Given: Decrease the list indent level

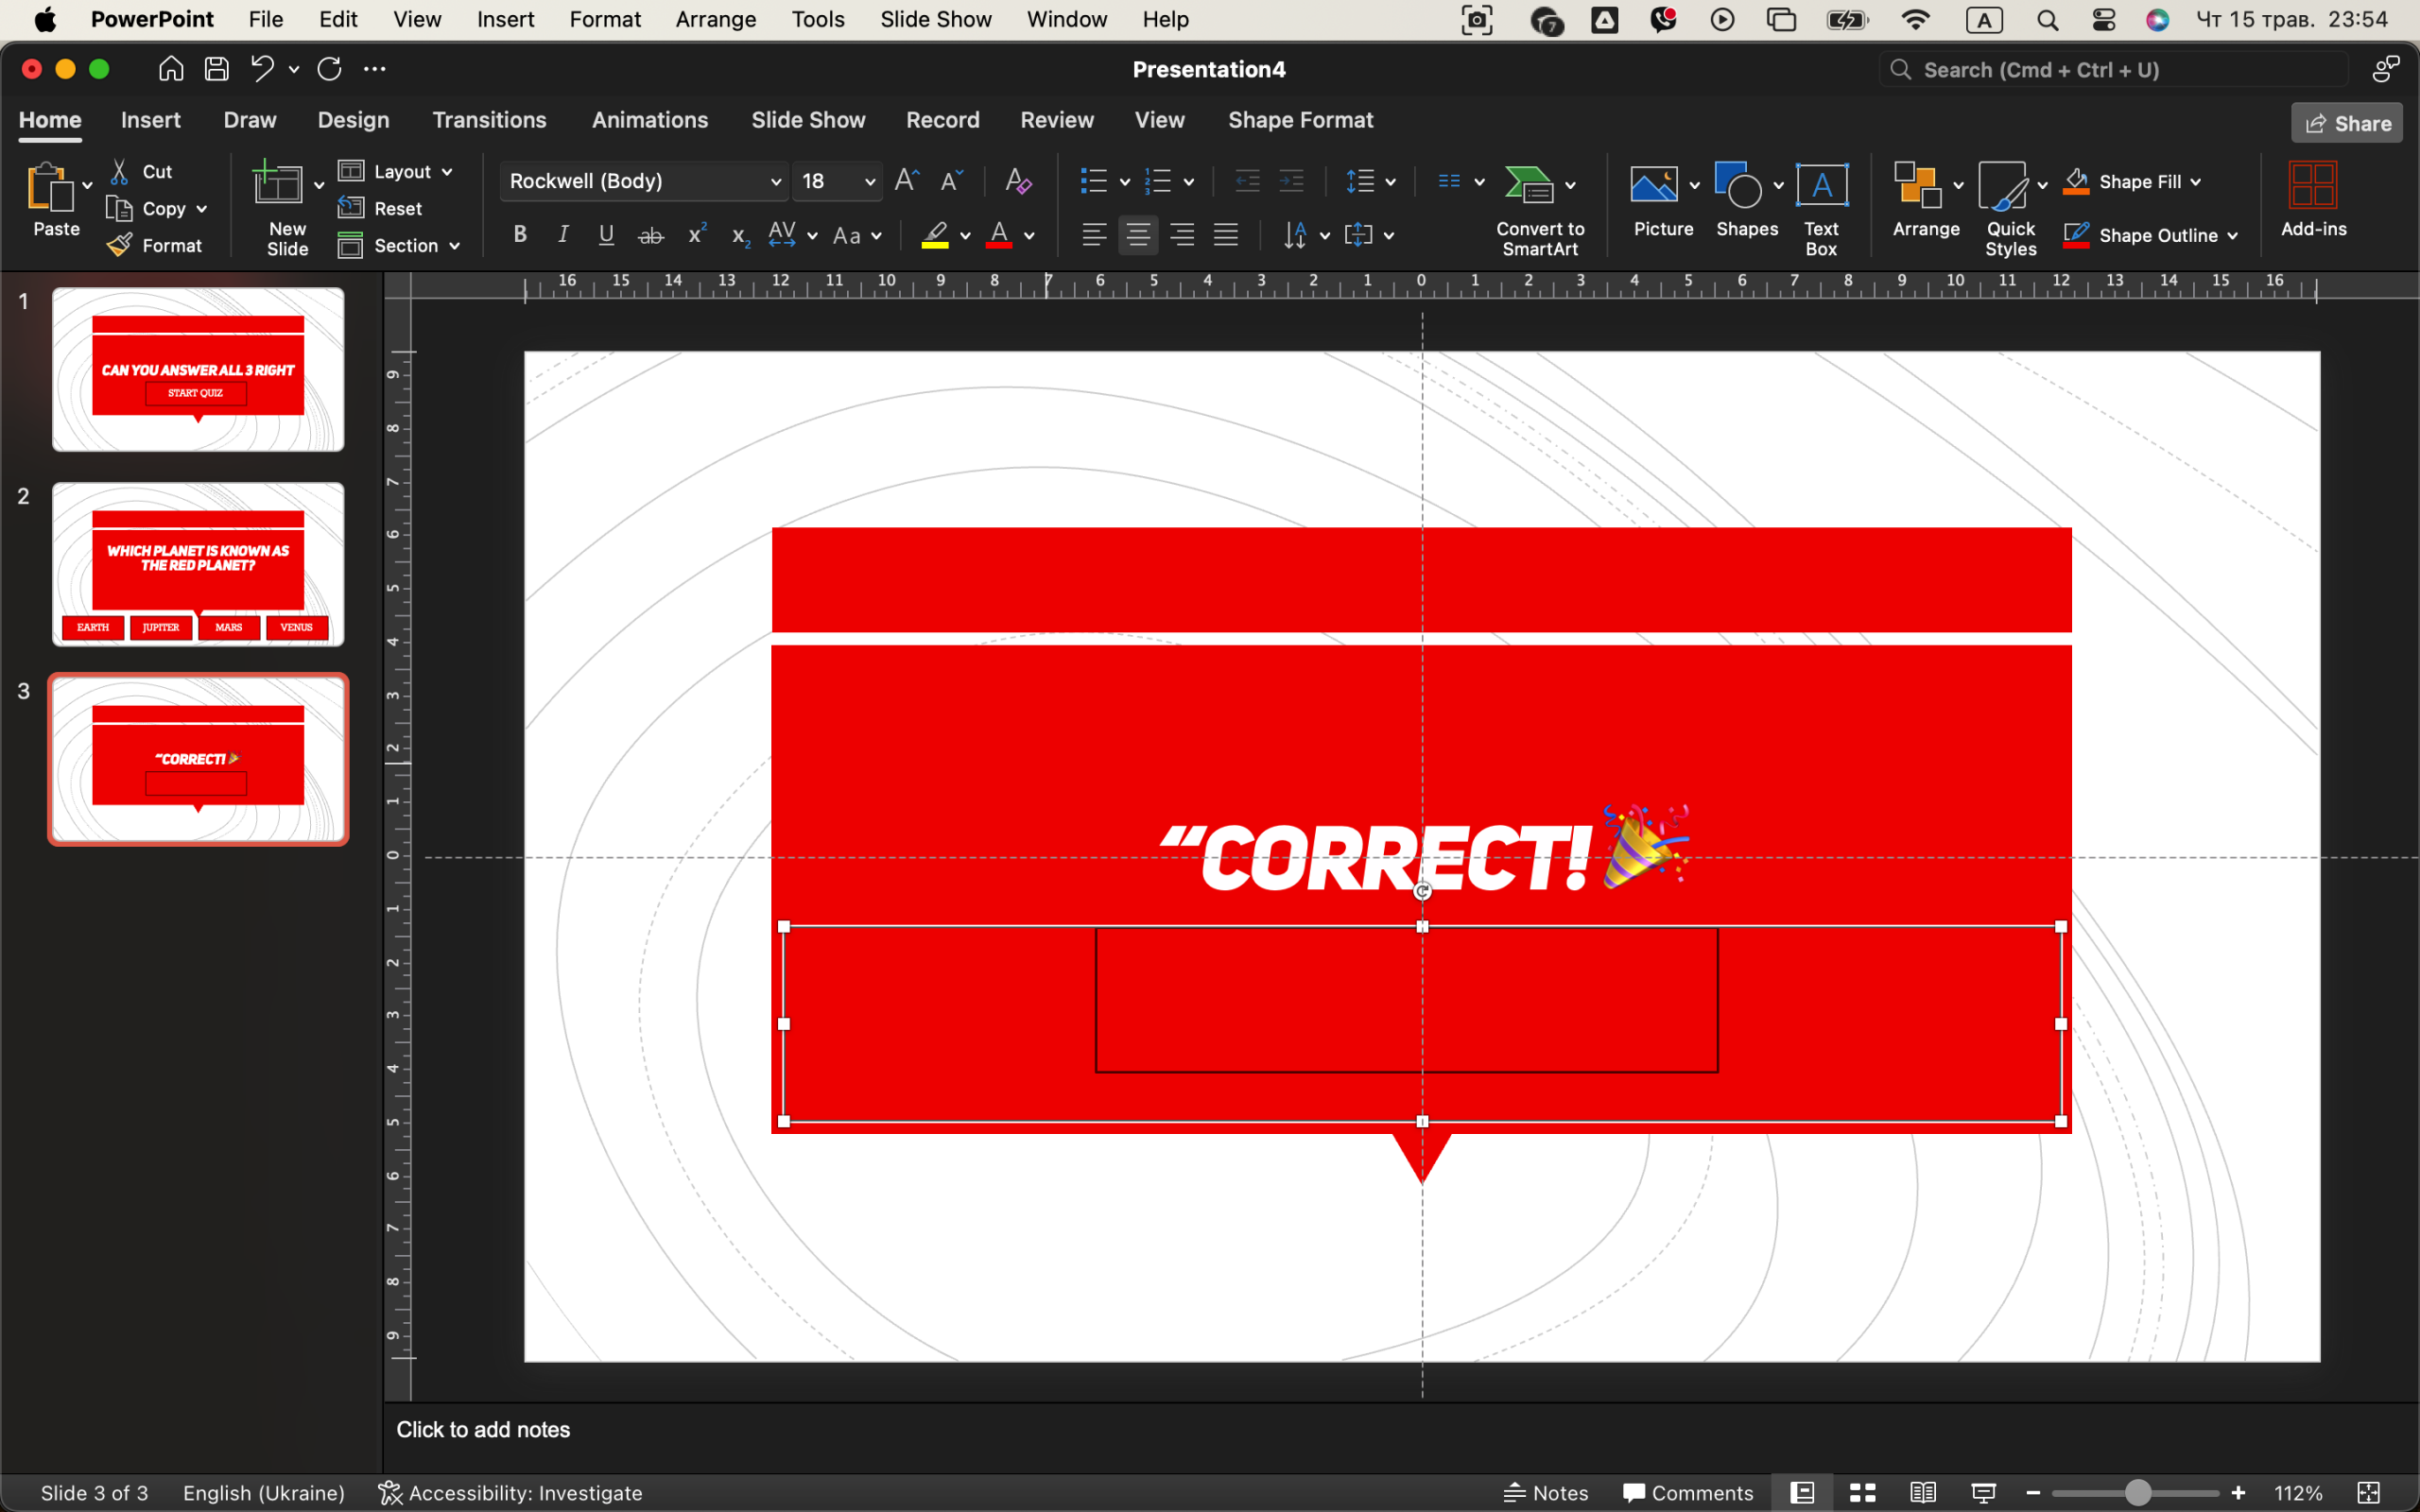Looking at the screenshot, I should tap(1247, 181).
